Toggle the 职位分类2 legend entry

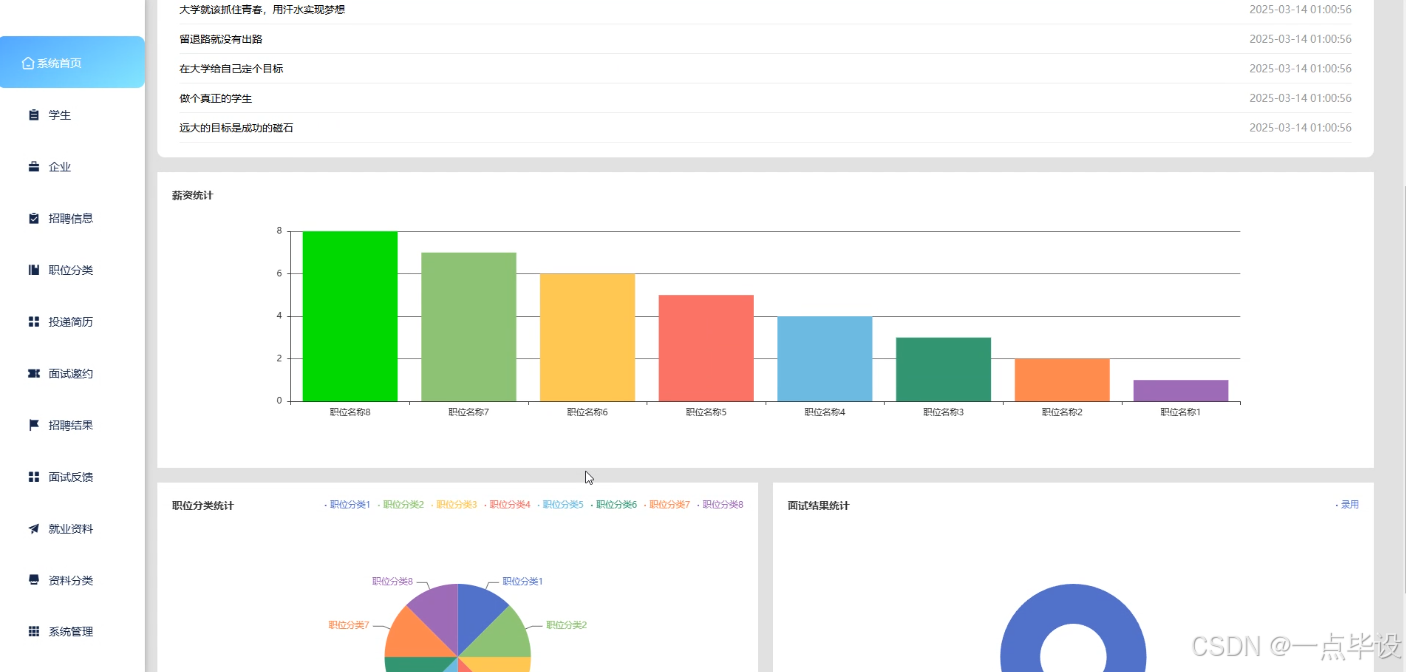click(401, 505)
